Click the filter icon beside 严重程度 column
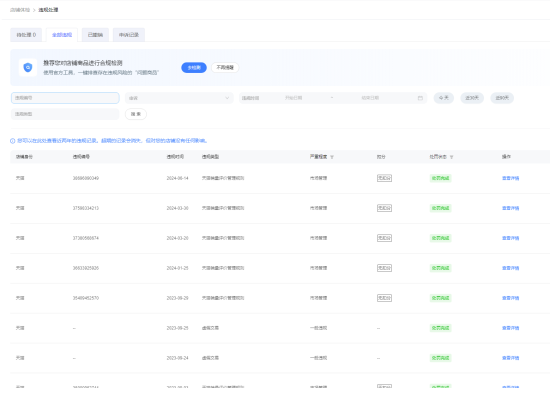 332,157
